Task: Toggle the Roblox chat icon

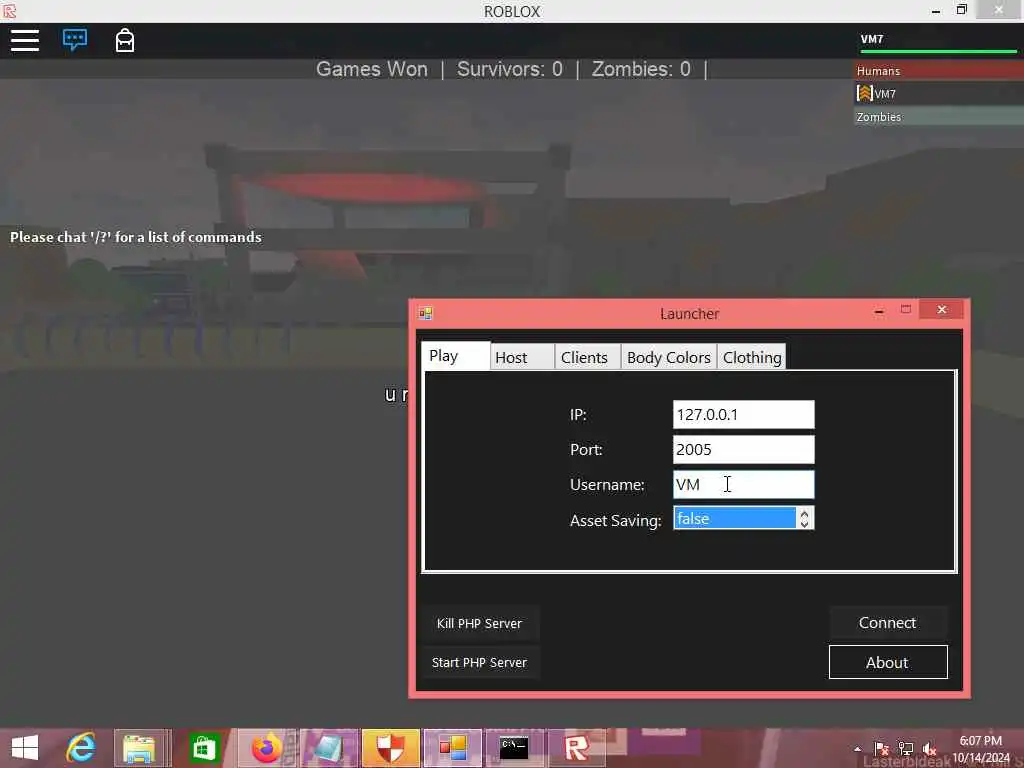Action: [75, 40]
